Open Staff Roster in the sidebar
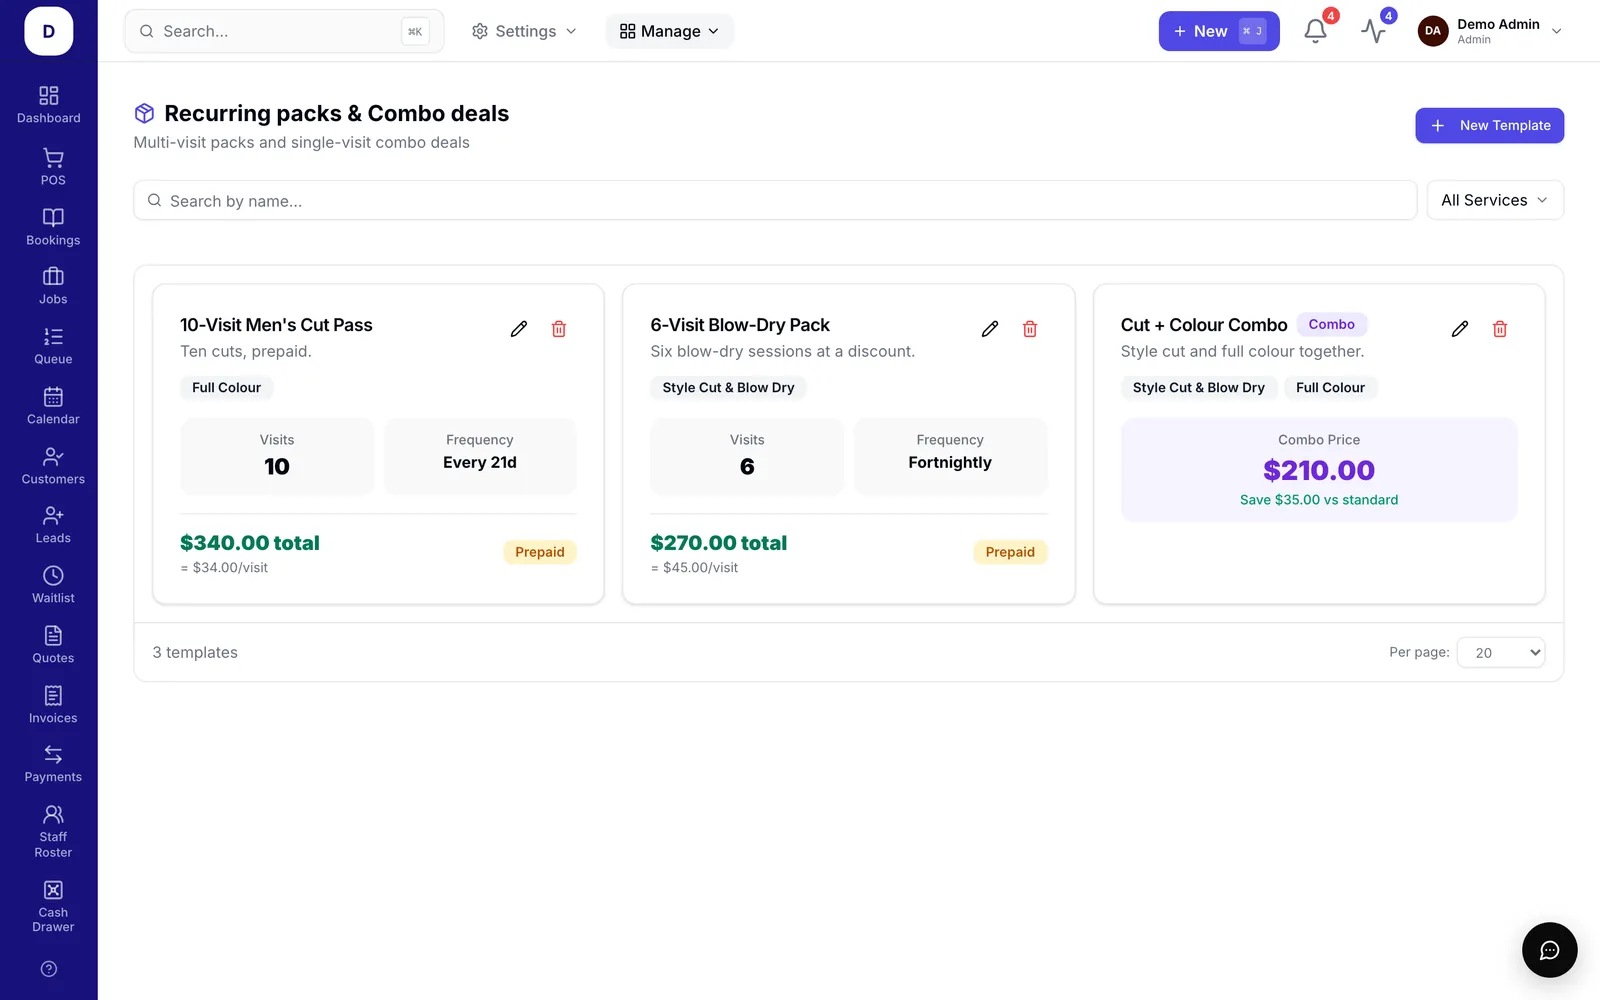The height and width of the screenshot is (1000, 1600). click(x=53, y=832)
